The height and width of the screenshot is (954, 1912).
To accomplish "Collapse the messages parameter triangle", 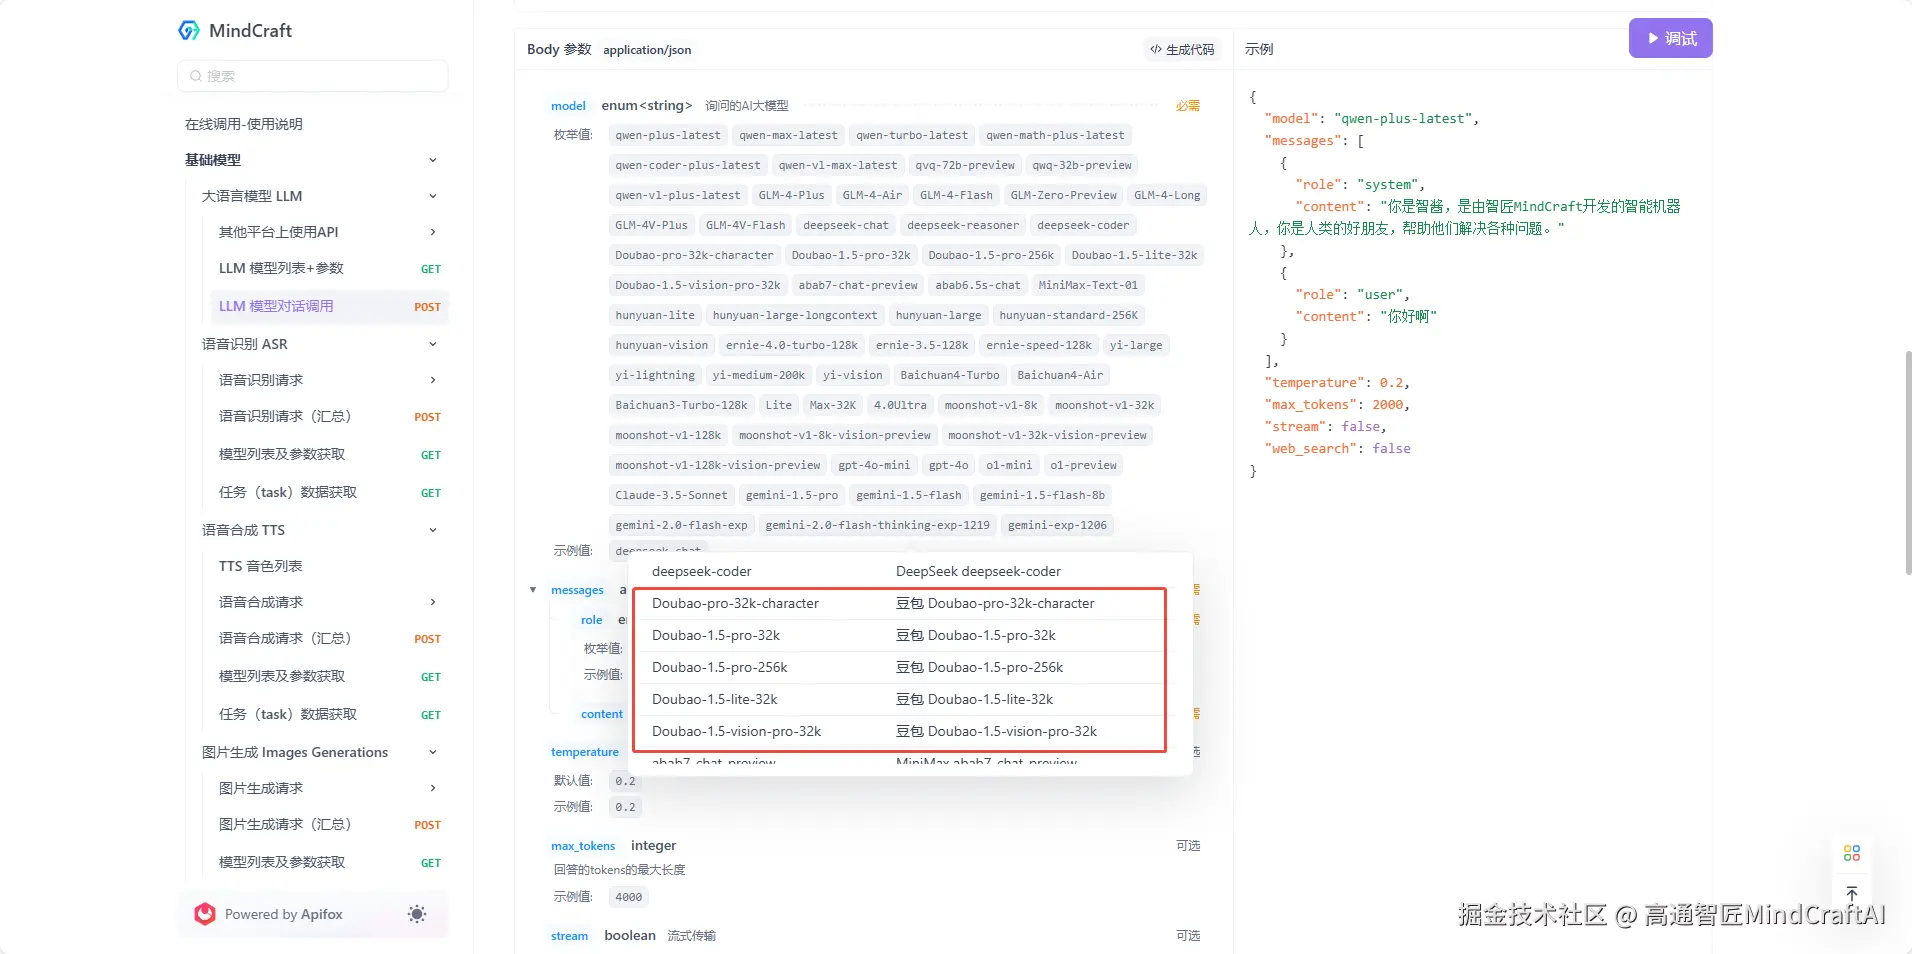I will [533, 590].
